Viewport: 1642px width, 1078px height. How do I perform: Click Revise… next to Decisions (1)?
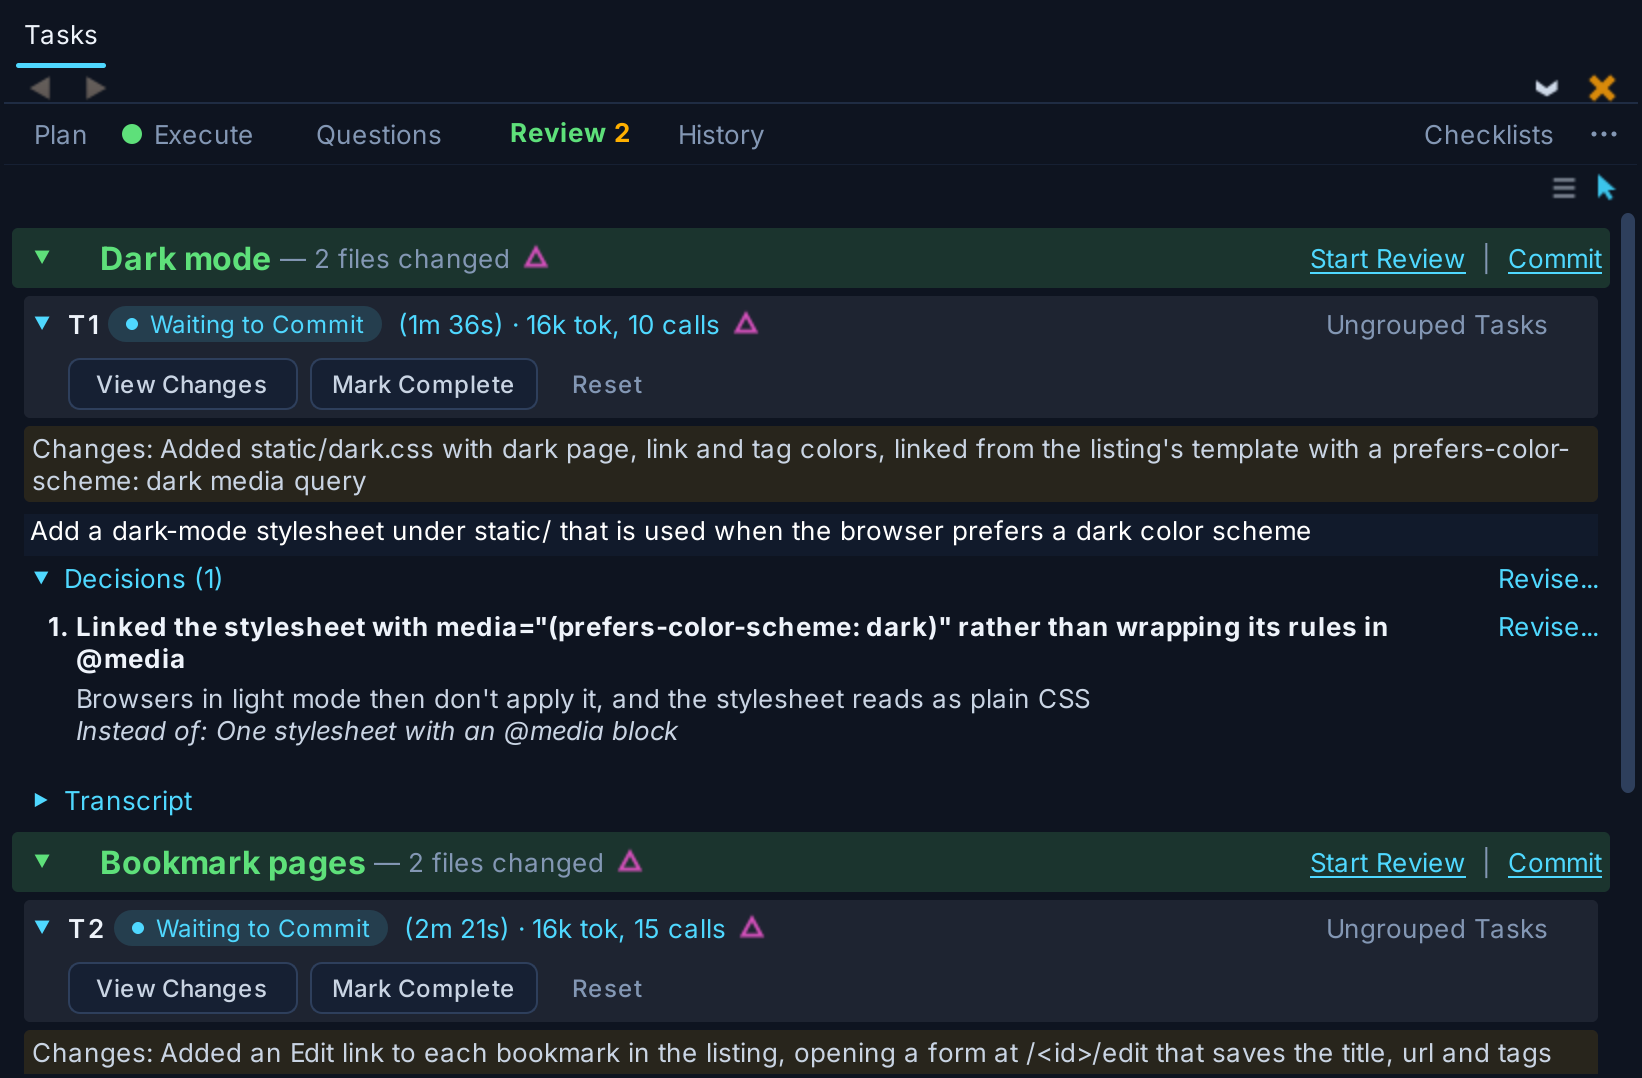tap(1548, 579)
